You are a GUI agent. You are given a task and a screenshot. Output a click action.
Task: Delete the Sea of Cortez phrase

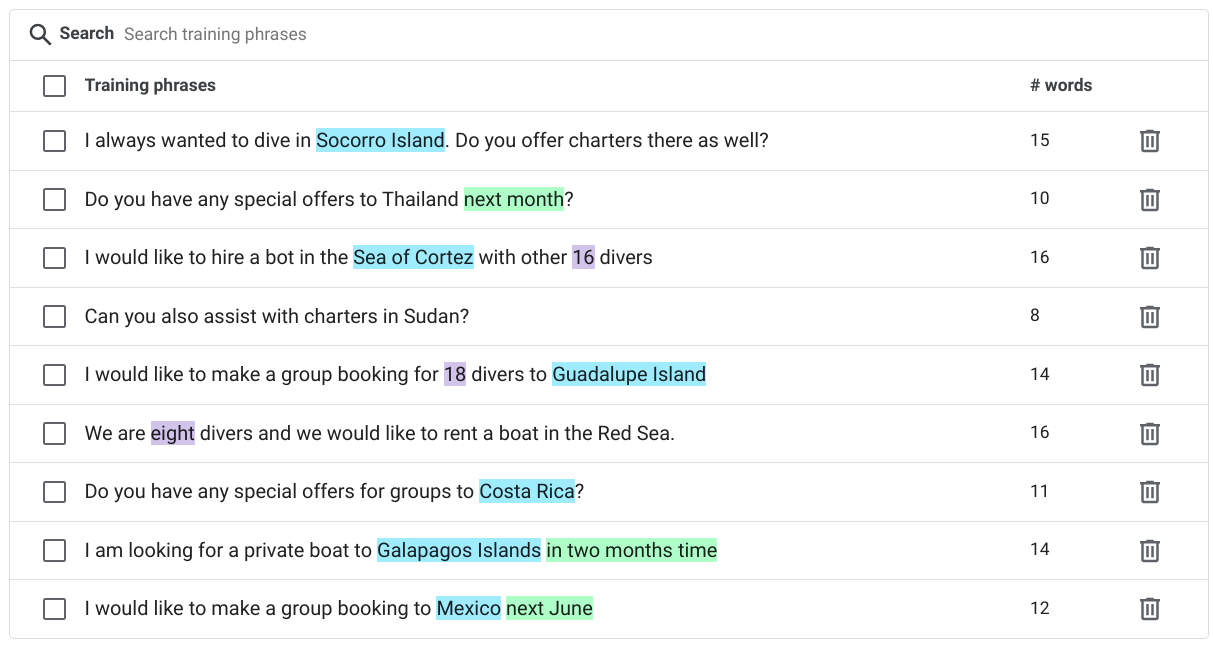[1149, 258]
